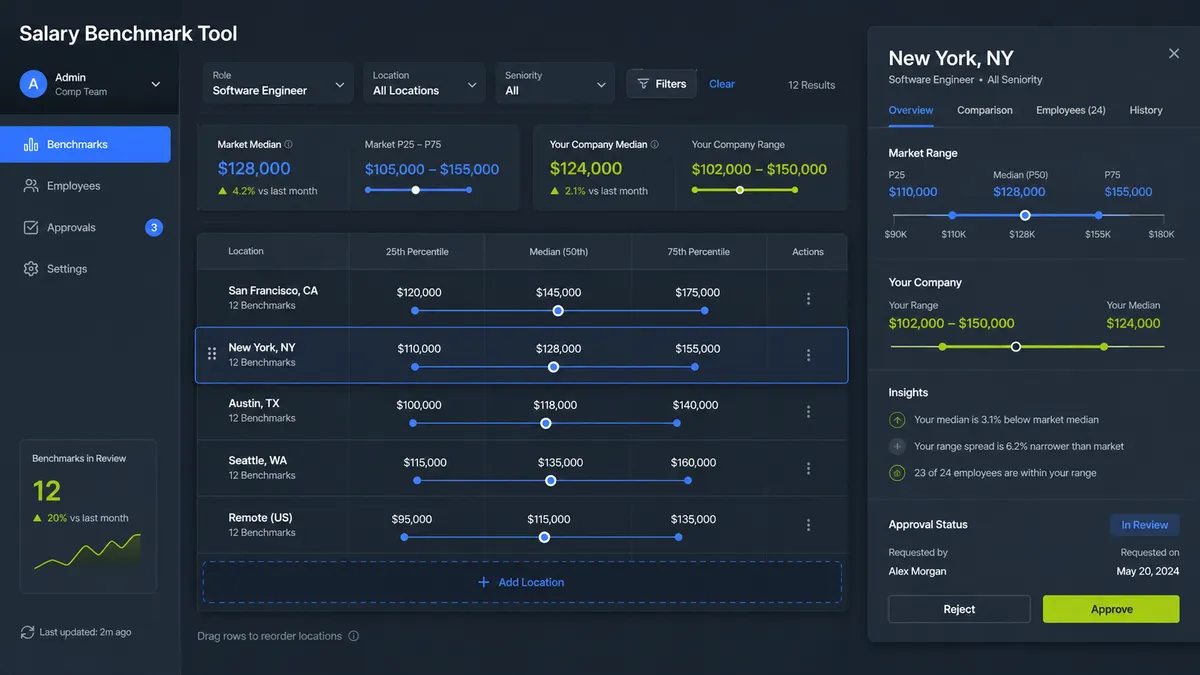This screenshot has width=1200, height=675.
Task: Switch to the History tab
Action: point(1146,110)
